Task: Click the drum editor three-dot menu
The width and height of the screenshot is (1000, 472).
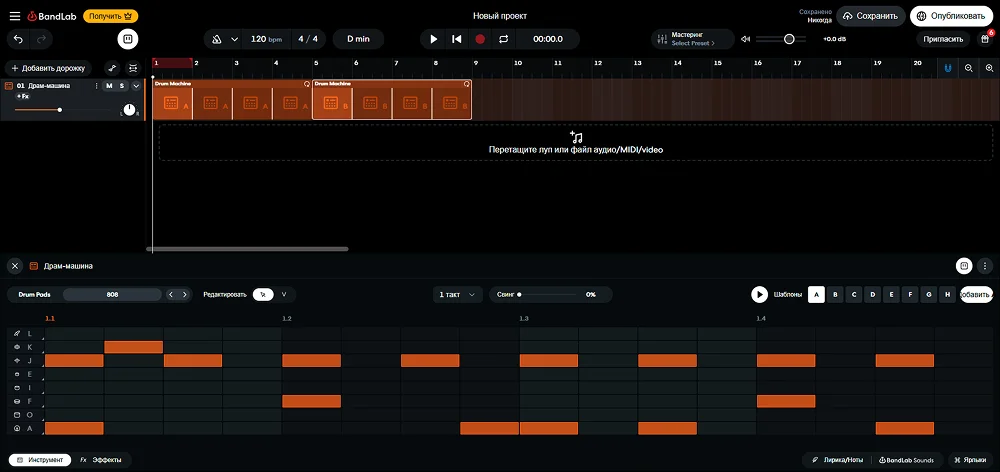Action: (986, 265)
